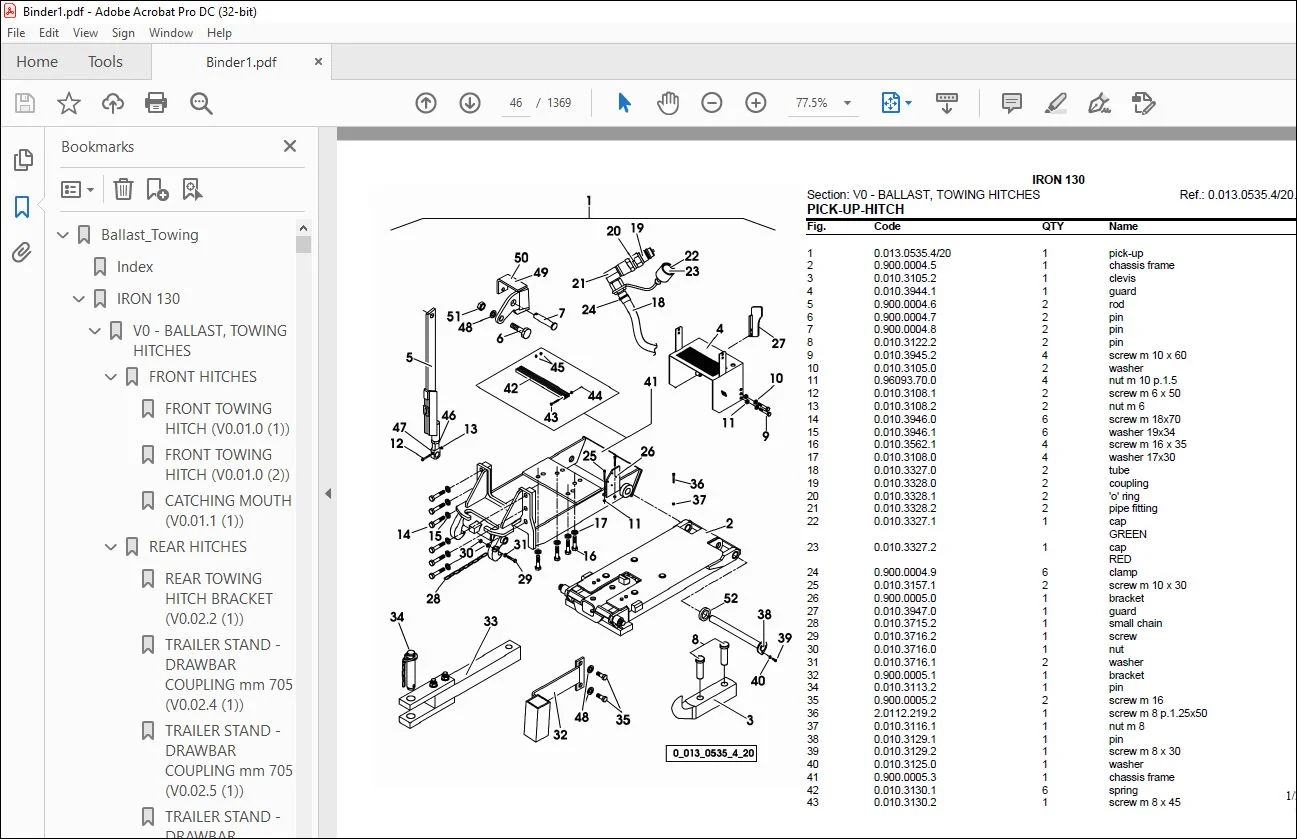
Task: Select the FRONT HITCHES bookmark
Action: pos(203,377)
